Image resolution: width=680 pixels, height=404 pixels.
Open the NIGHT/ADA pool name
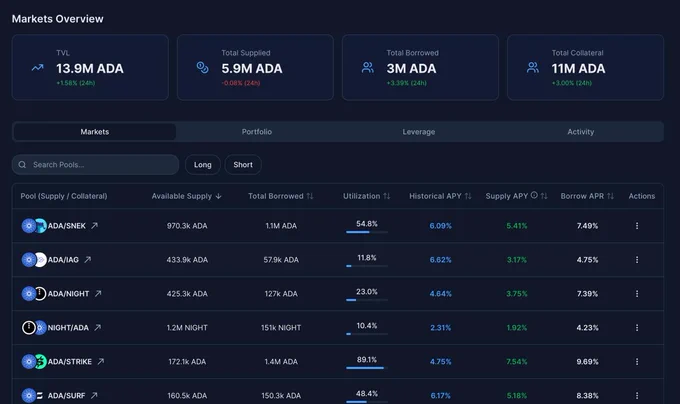pos(68,328)
